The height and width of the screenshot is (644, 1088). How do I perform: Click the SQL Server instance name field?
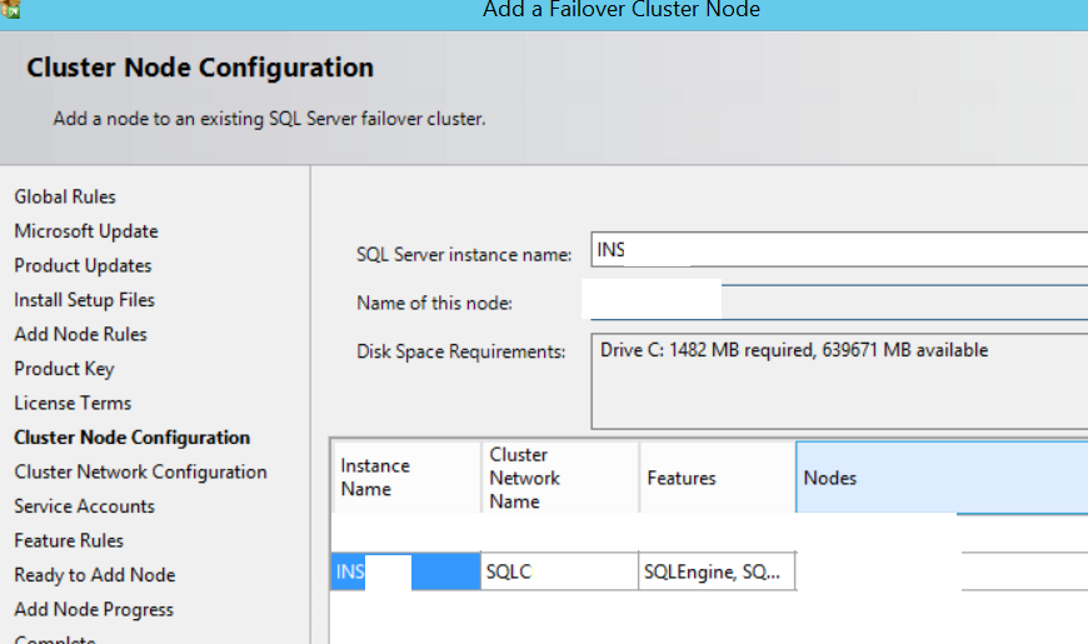click(840, 250)
